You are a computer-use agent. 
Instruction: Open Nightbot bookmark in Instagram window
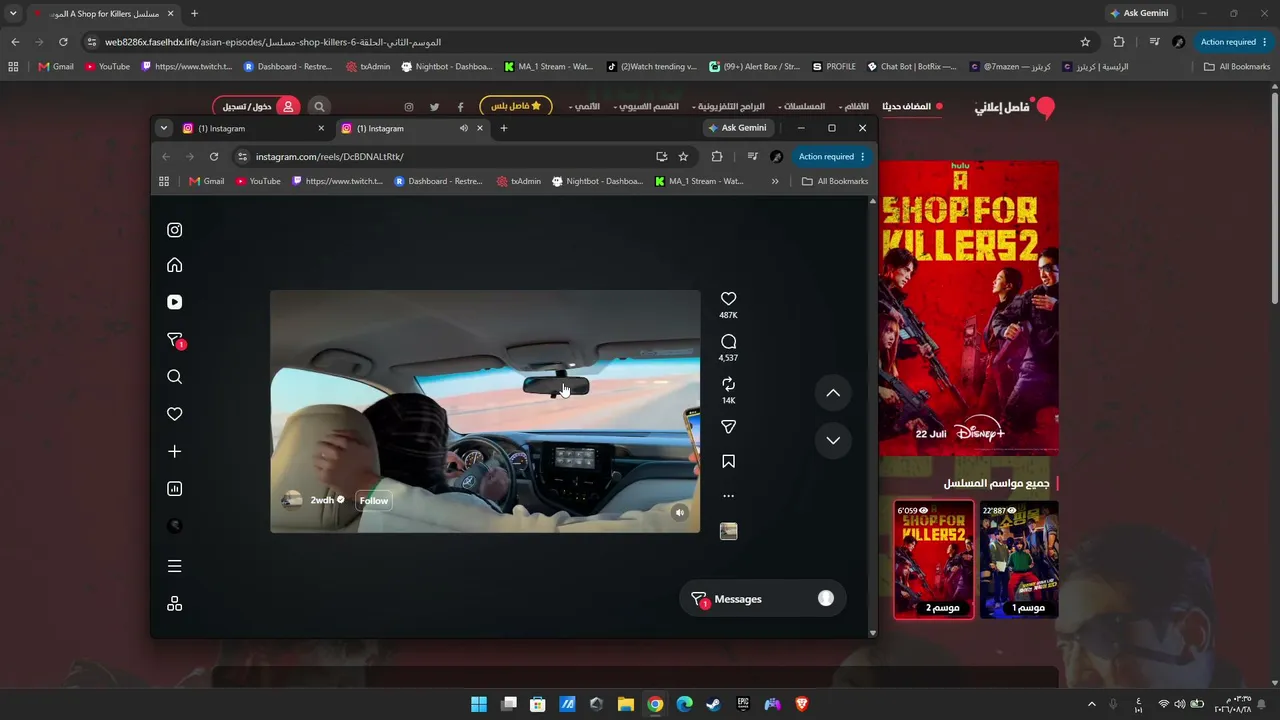[x=597, y=181]
